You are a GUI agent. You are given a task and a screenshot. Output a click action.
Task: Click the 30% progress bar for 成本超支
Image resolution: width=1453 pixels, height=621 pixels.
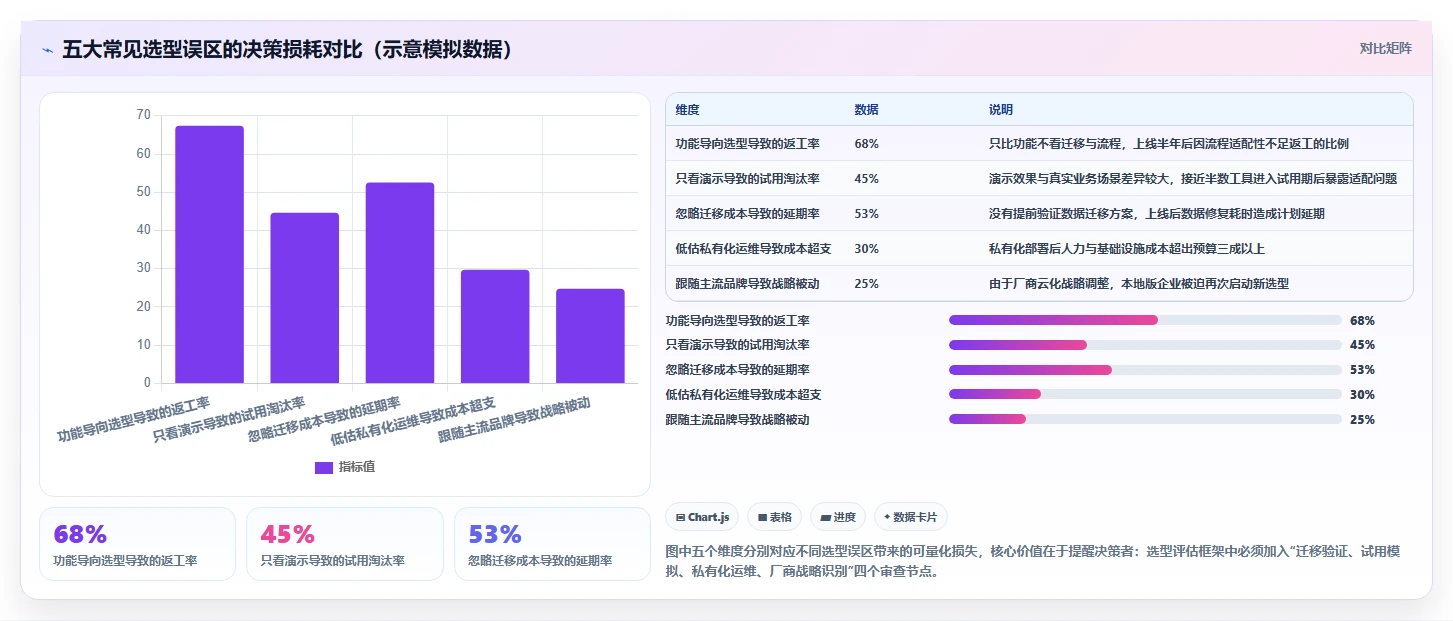1145,395
